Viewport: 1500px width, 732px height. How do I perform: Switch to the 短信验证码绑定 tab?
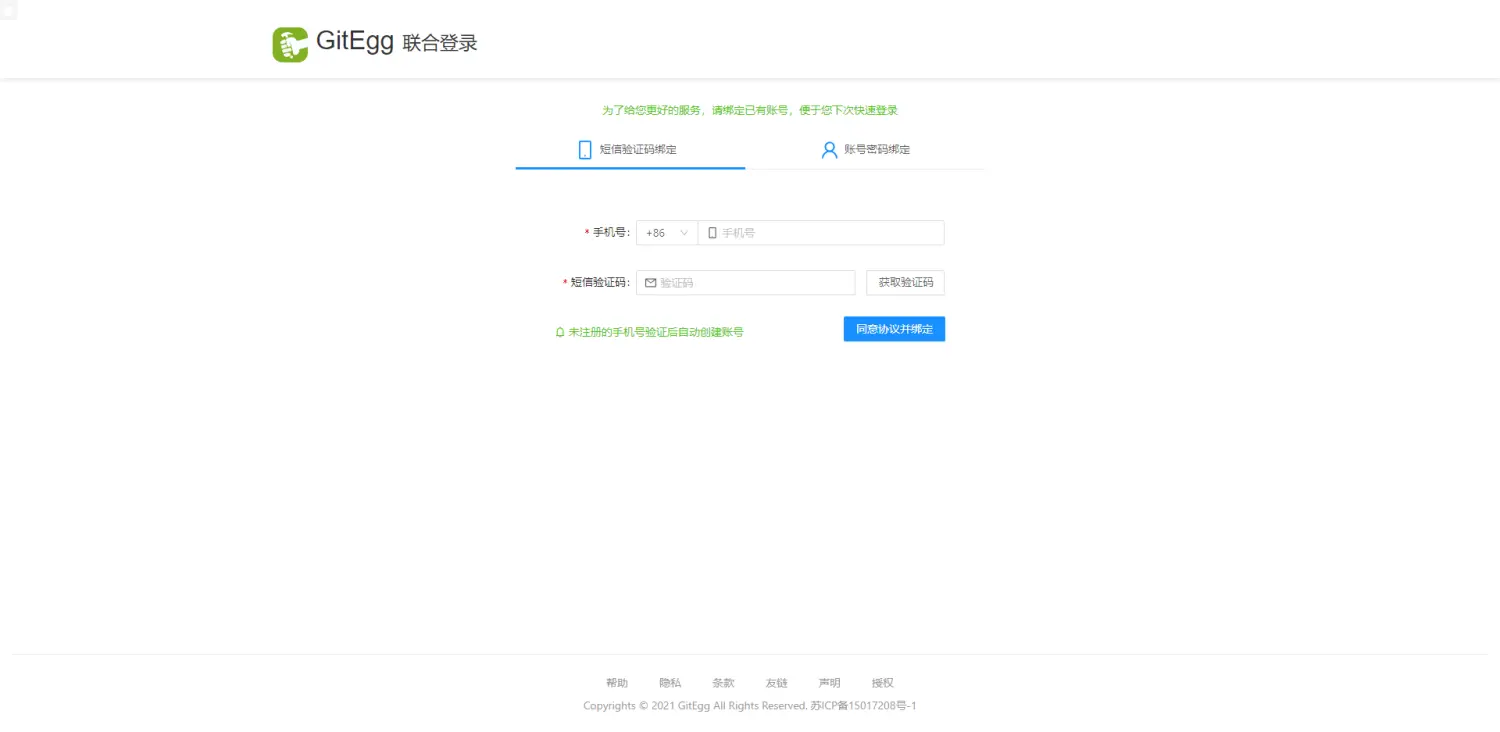(630, 150)
